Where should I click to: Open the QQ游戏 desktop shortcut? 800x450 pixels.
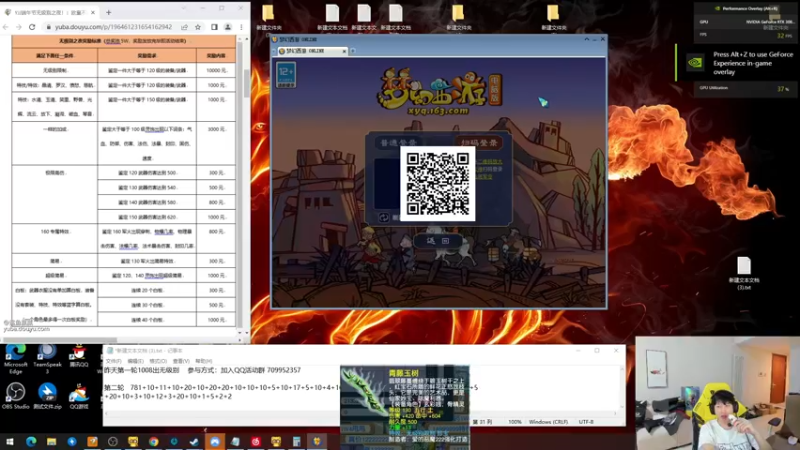[79, 396]
